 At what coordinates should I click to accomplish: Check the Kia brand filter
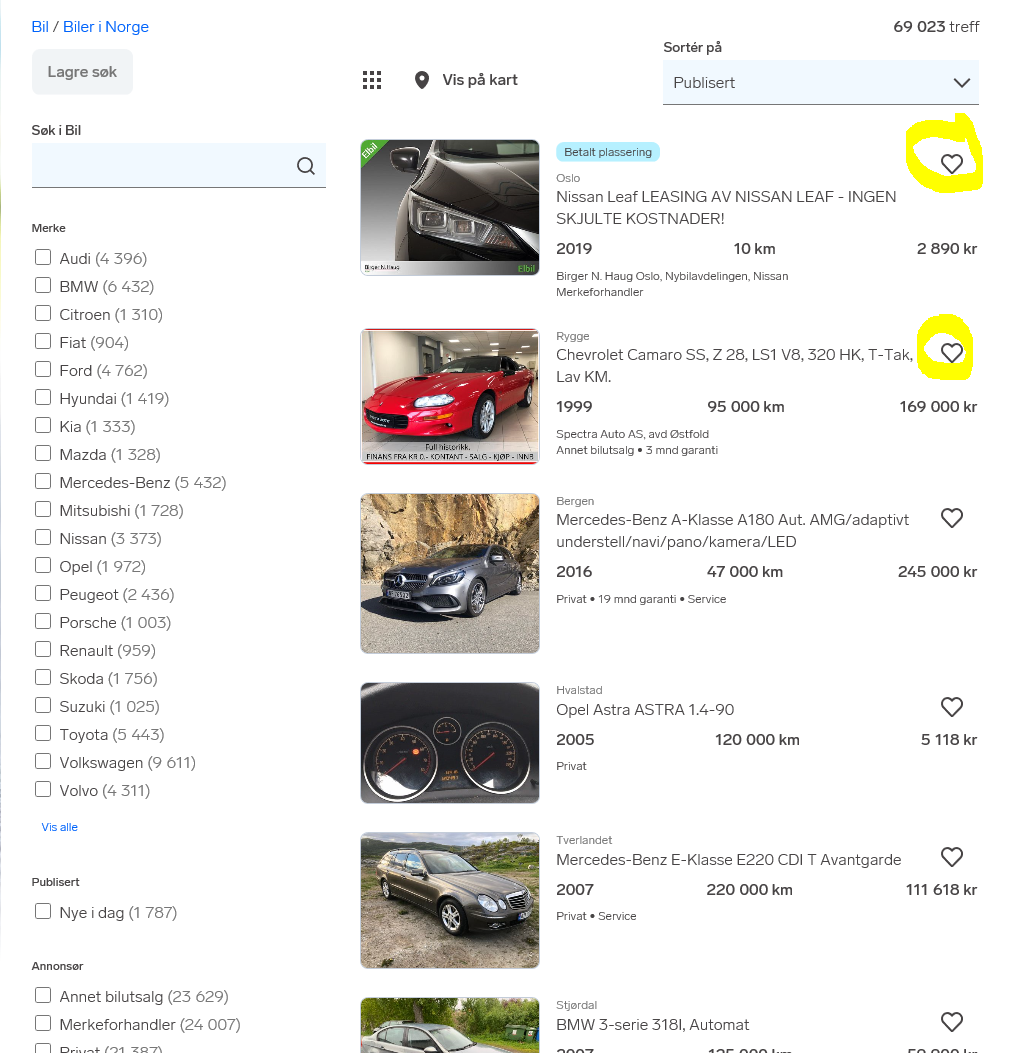click(43, 425)
